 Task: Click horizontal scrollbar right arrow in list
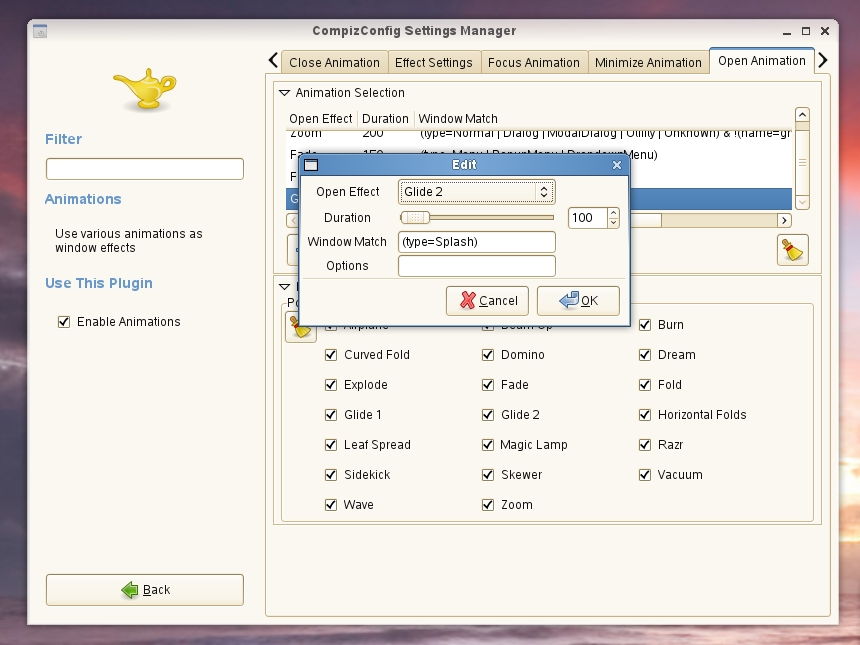[x=784, y=220]
